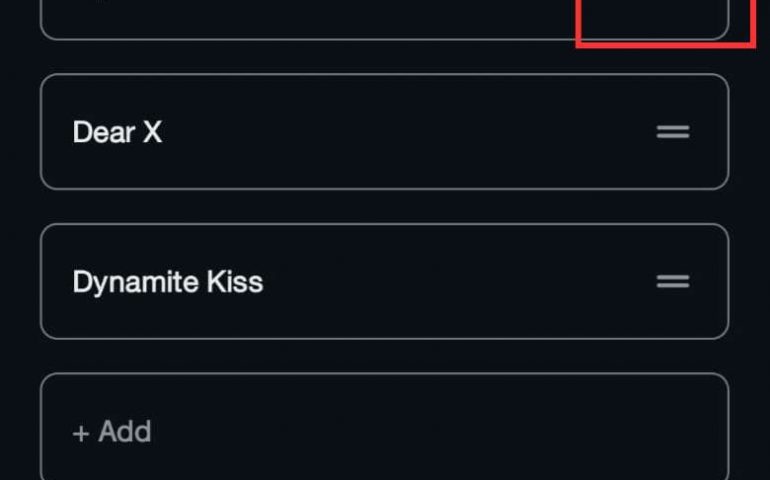
Task: Click the plus sign in the Add field
Action: (x=81, y=432)
